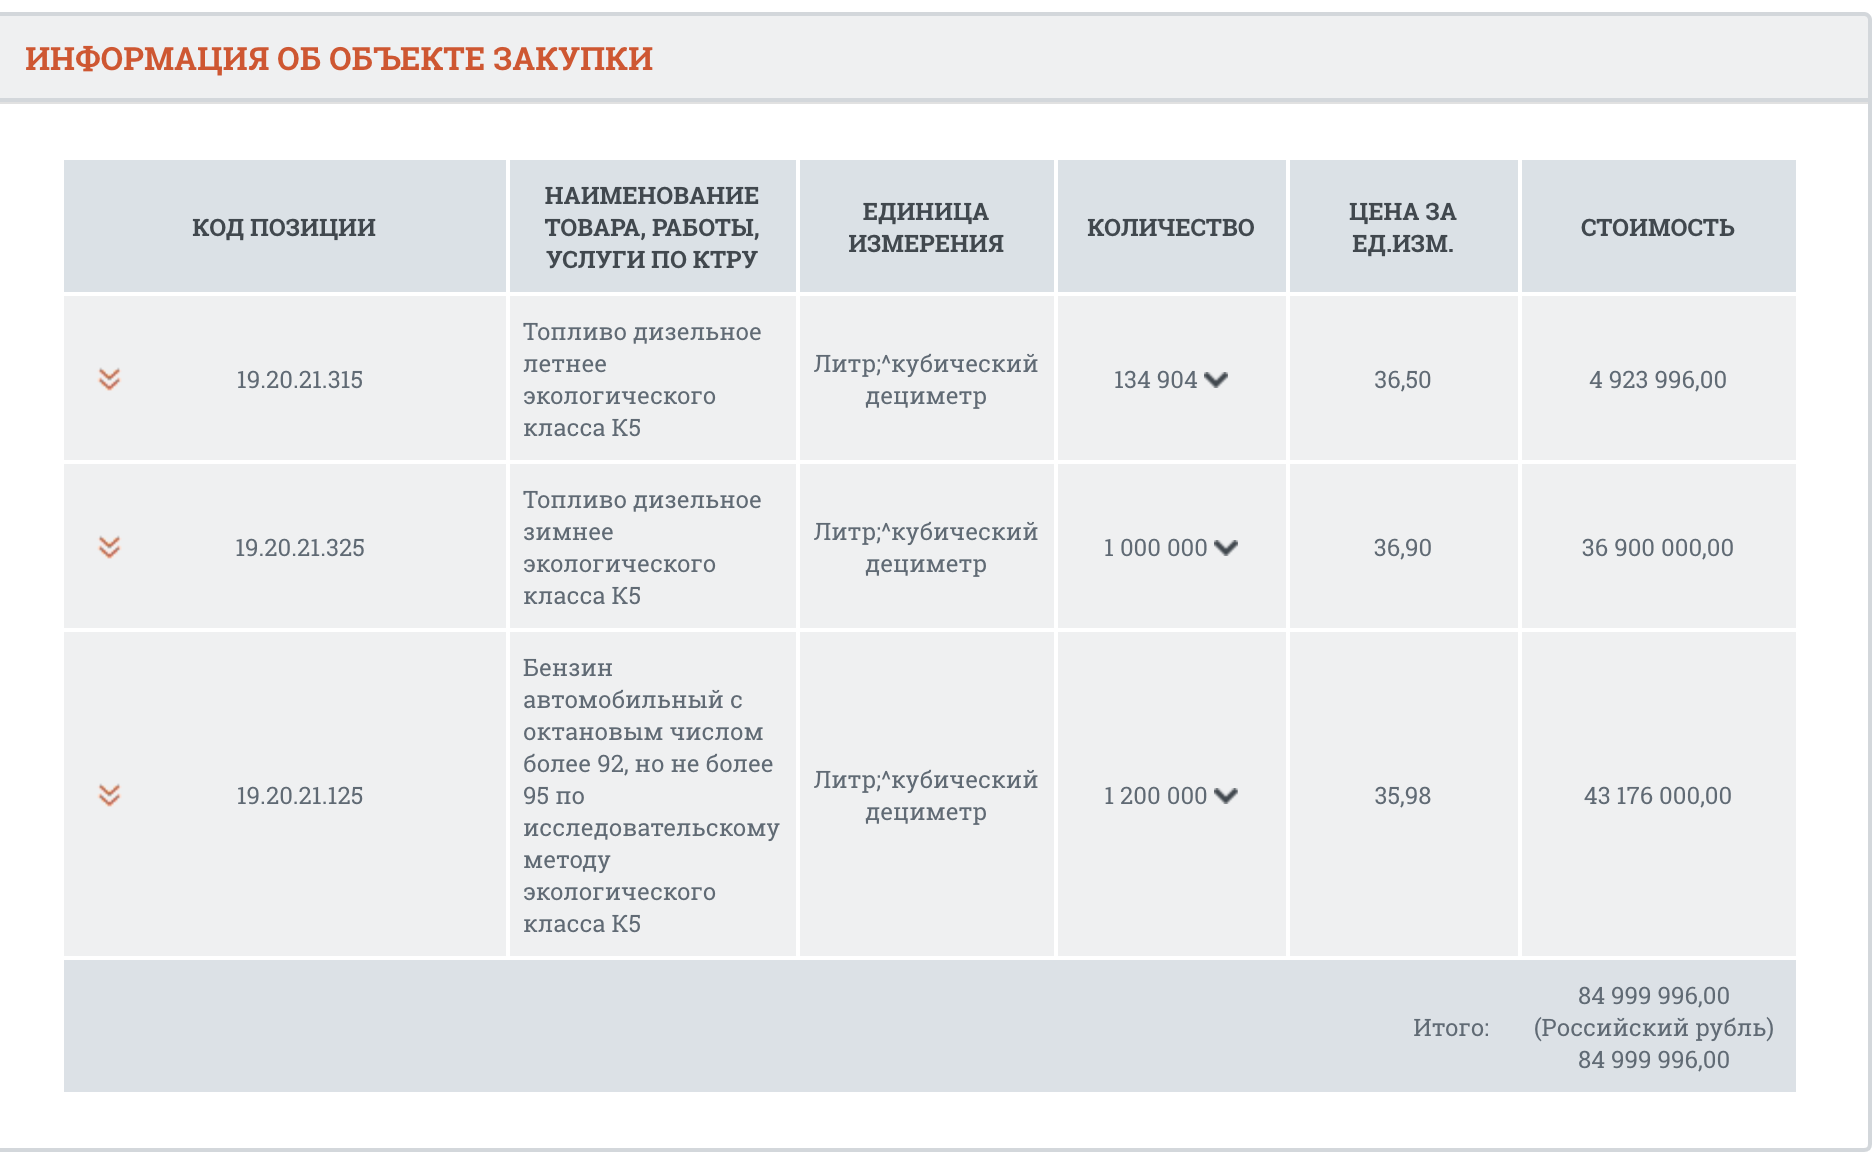Click the ИНФОРМАЦИЯ ОБ ОБЪЕКТЕ ЗАКУПКИ section heading
The width and height of the screenshot is (1876, 1158).
point(339,58)
